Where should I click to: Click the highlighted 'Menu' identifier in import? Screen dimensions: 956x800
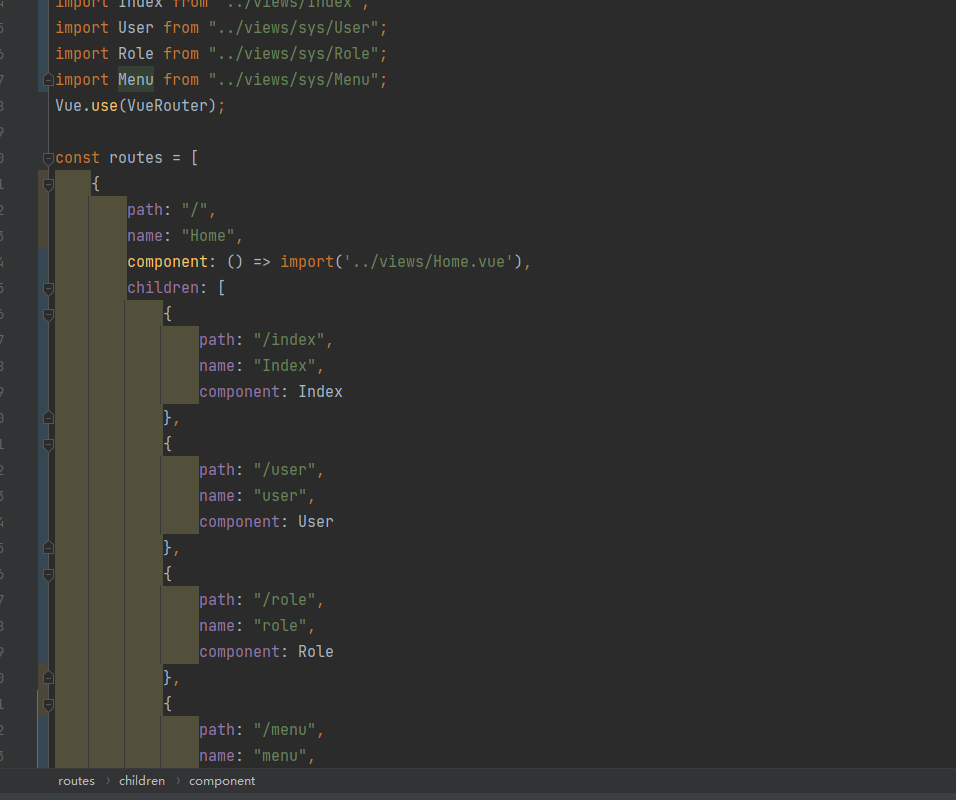(x=136, y=80)
